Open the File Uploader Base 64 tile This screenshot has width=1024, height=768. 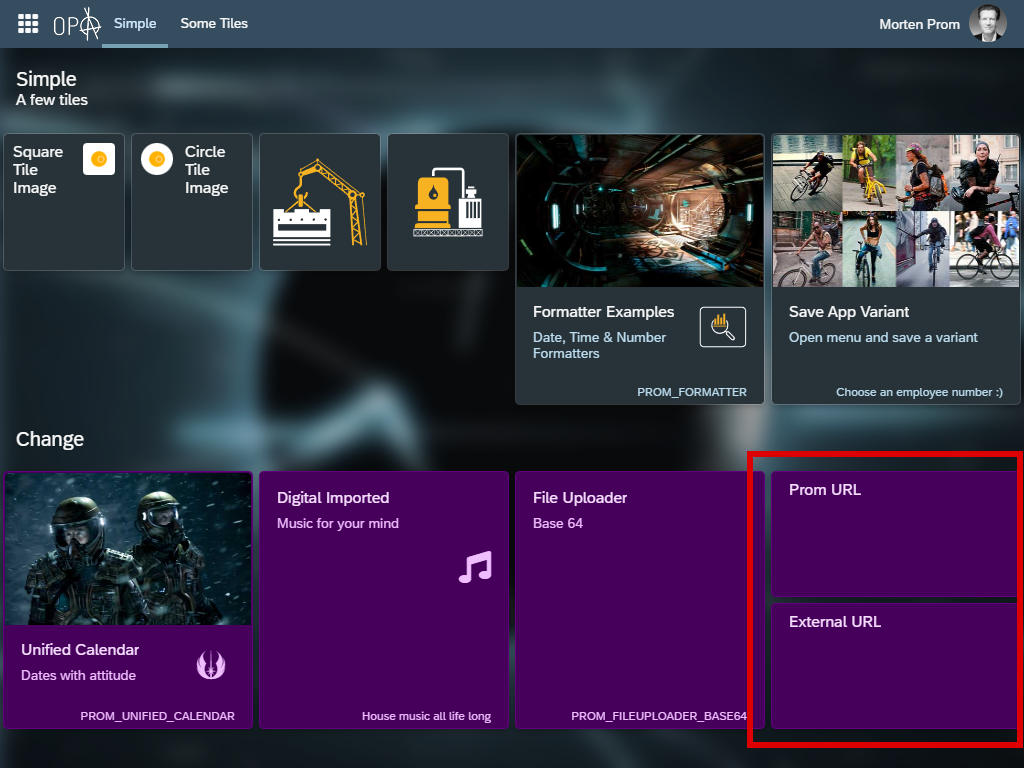(x=638, y=600)
